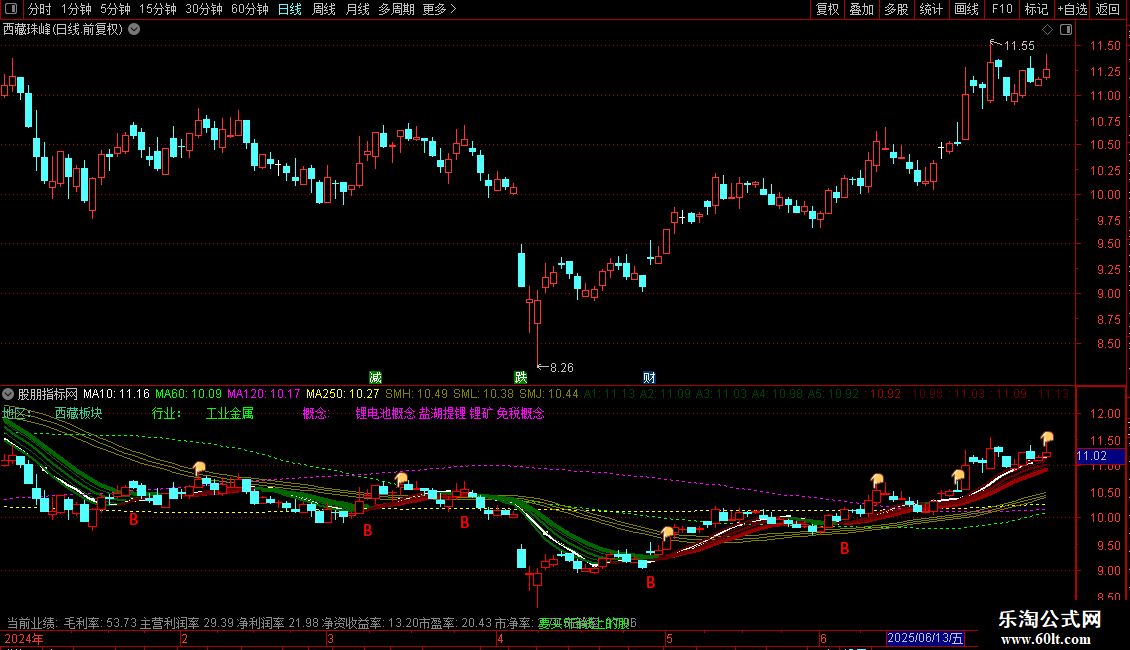Click the 2025/06/13/五 date marker
Screen dimensions: 1130x650
coord(925,638)
